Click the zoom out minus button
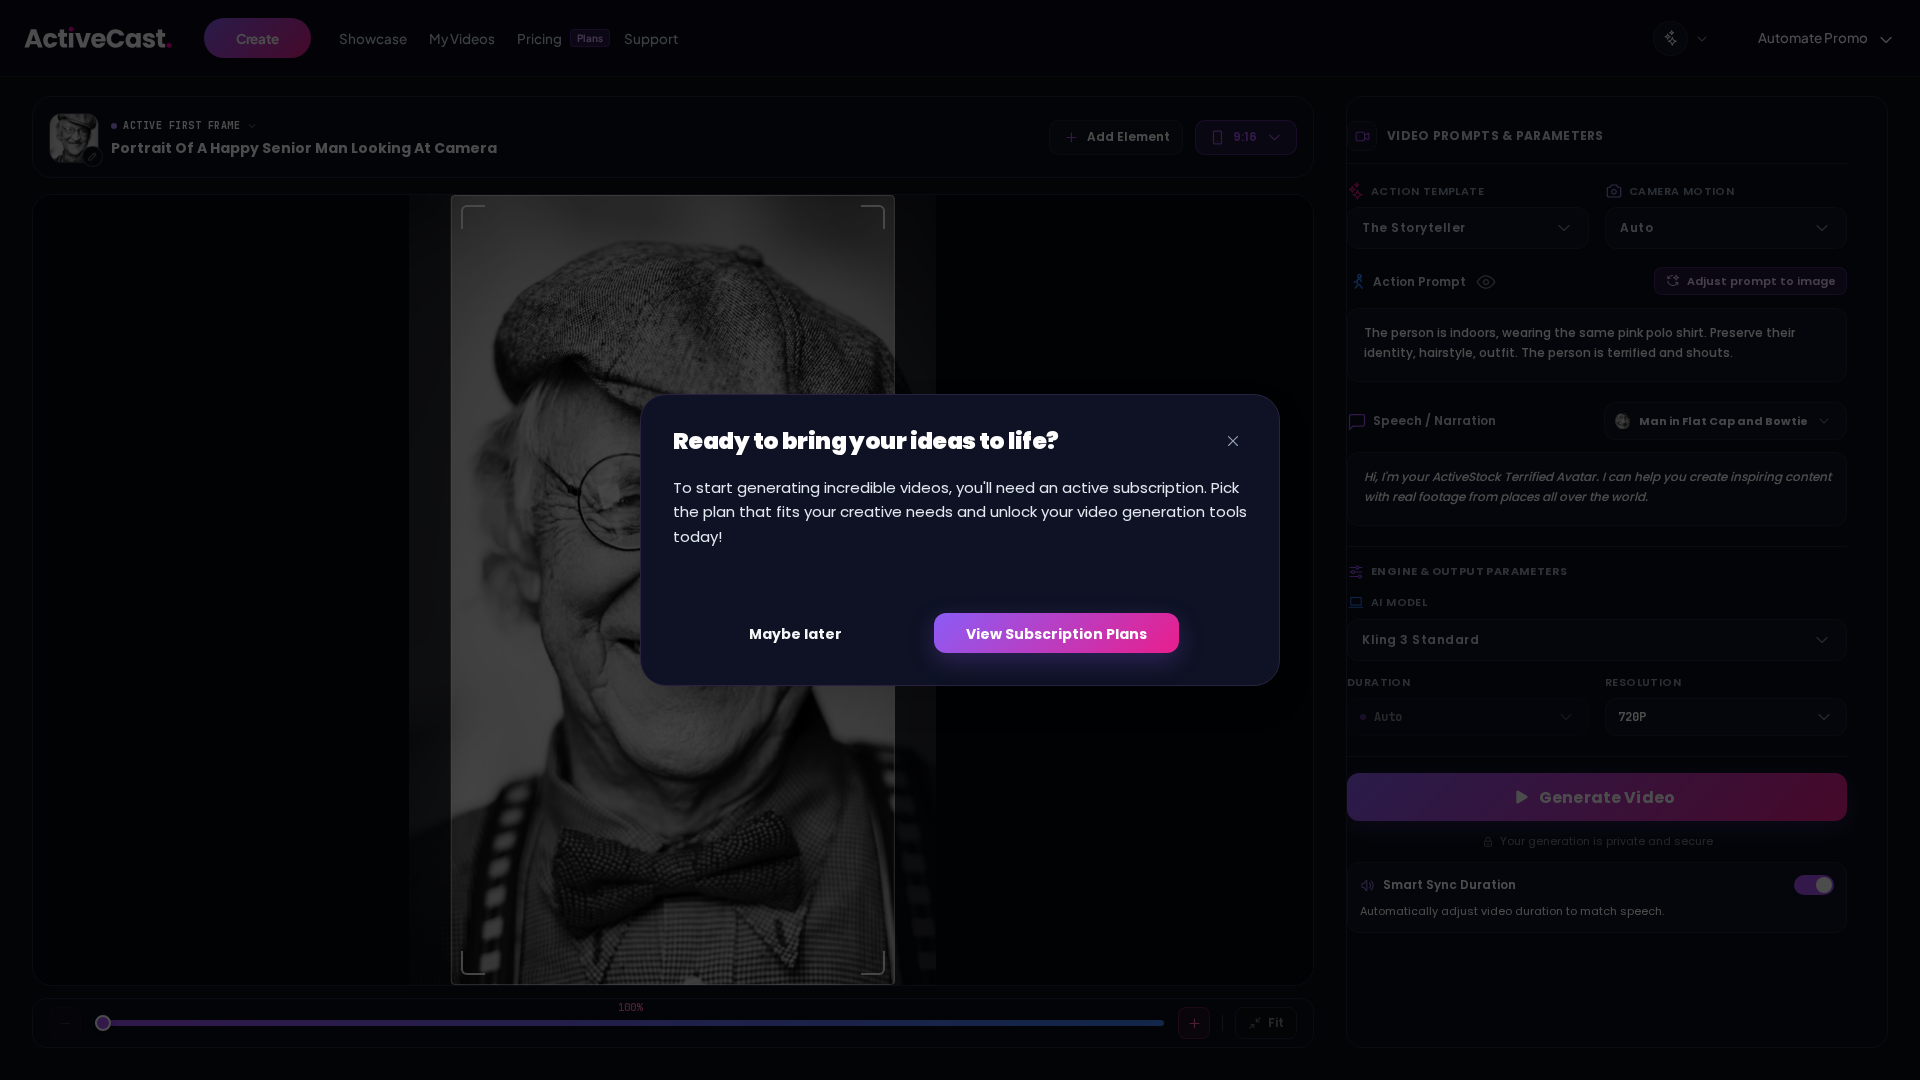The height and width of the screenshot is (1080, 1920). coord(66,1023)
